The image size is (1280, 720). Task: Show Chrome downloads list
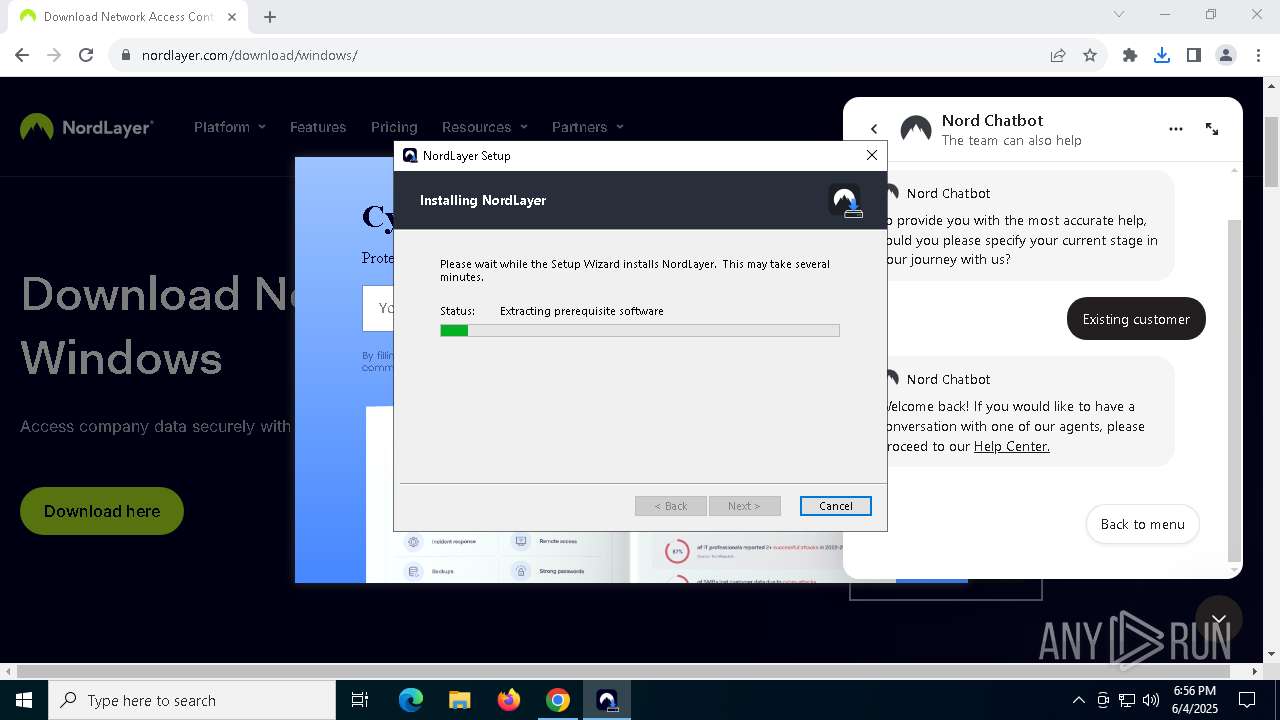[1162, 55]
